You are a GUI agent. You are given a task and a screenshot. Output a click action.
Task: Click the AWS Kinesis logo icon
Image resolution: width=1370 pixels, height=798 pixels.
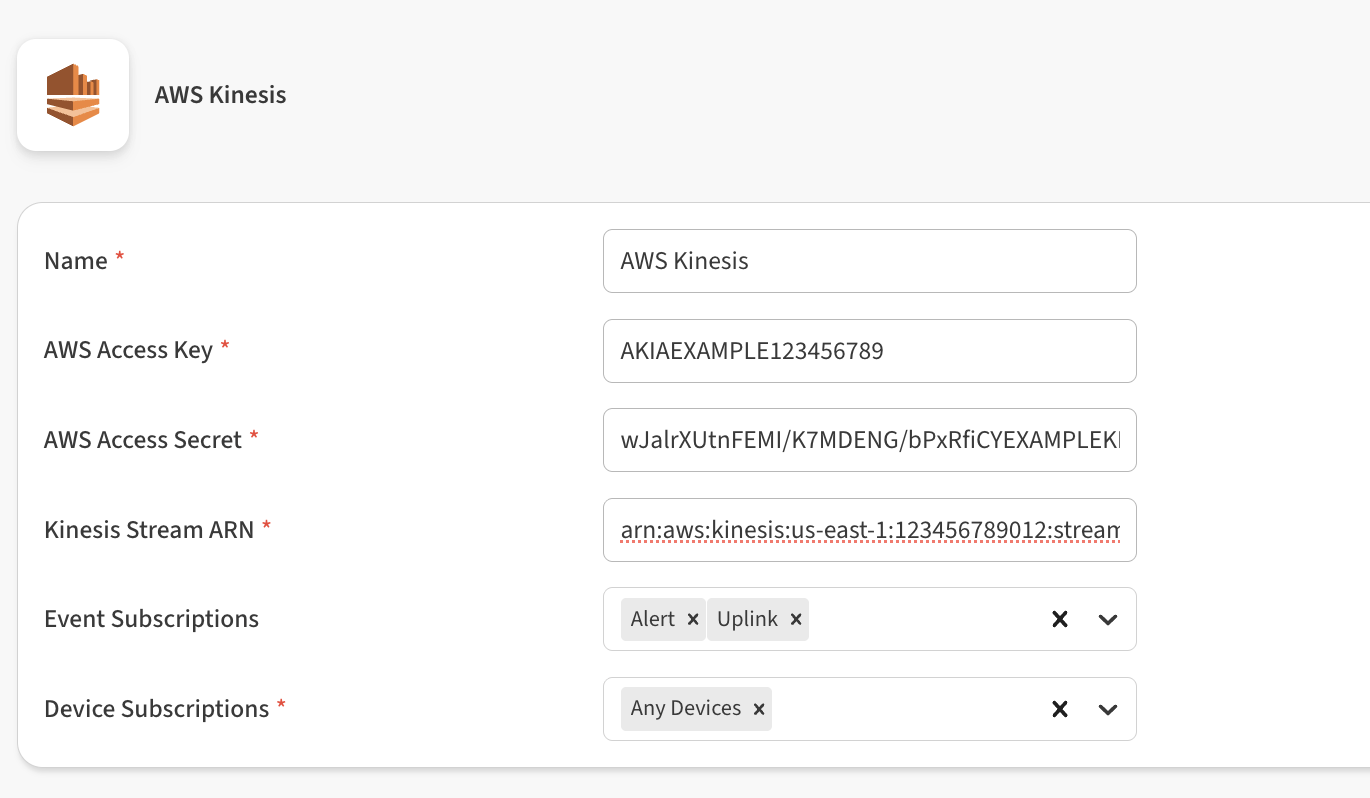(x=73, y=95)
